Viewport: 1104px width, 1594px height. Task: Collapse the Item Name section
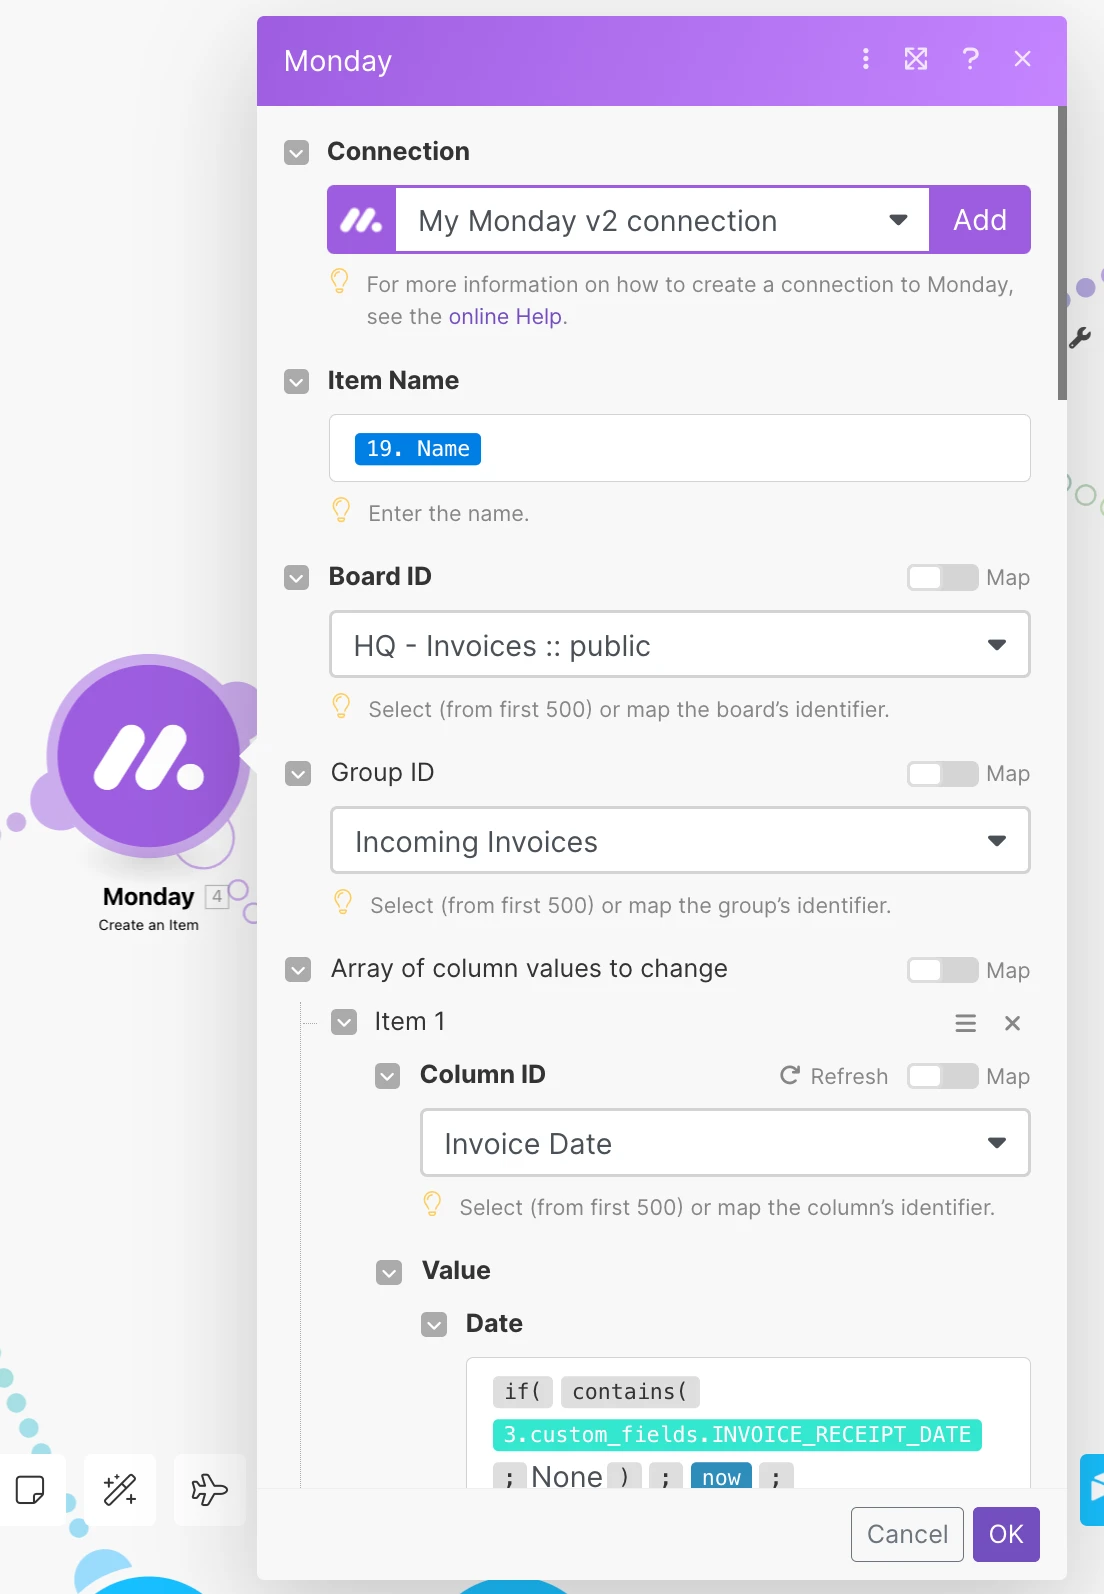296,381
